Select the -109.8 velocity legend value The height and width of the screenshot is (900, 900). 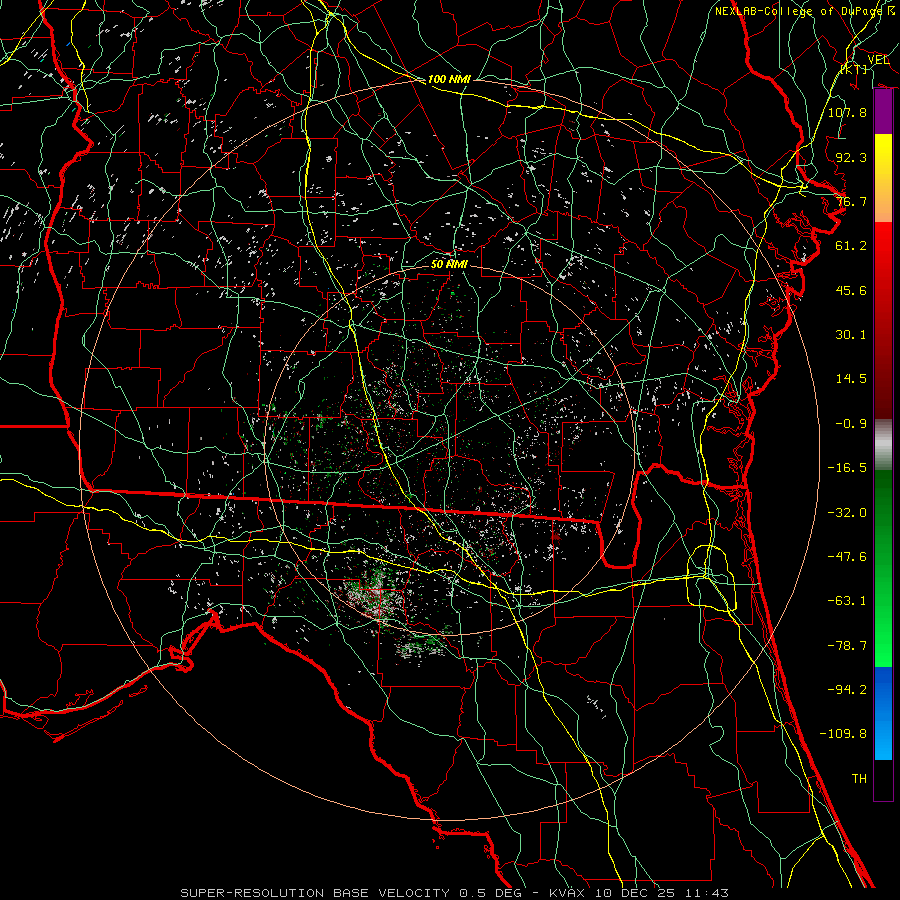pos(843,734)
